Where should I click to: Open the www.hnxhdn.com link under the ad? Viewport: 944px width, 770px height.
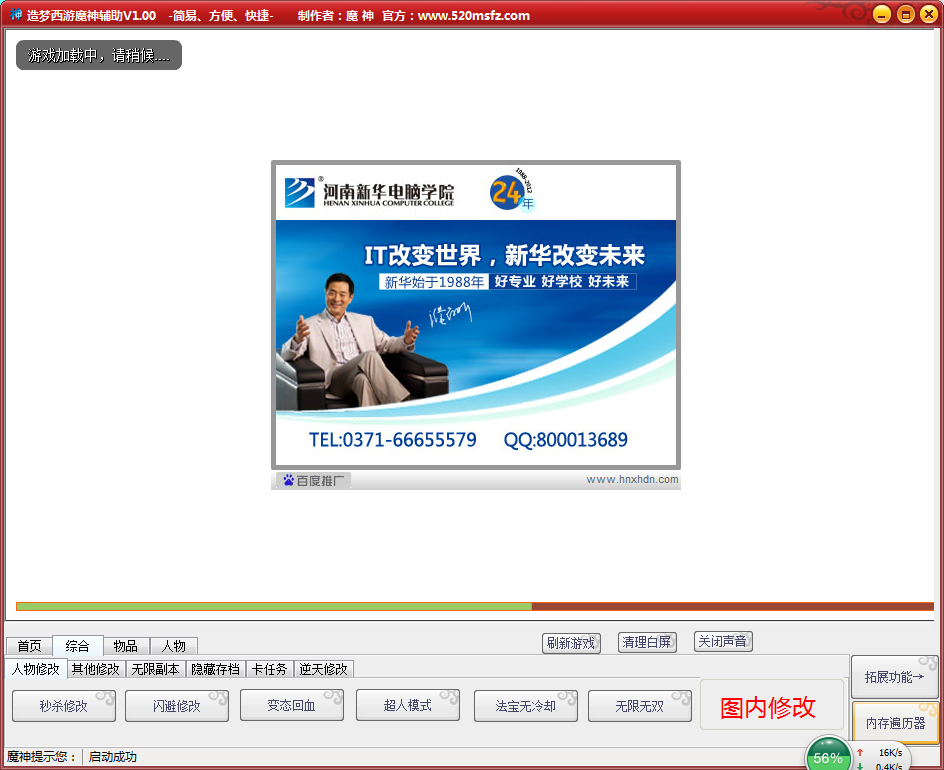(632, 480)
